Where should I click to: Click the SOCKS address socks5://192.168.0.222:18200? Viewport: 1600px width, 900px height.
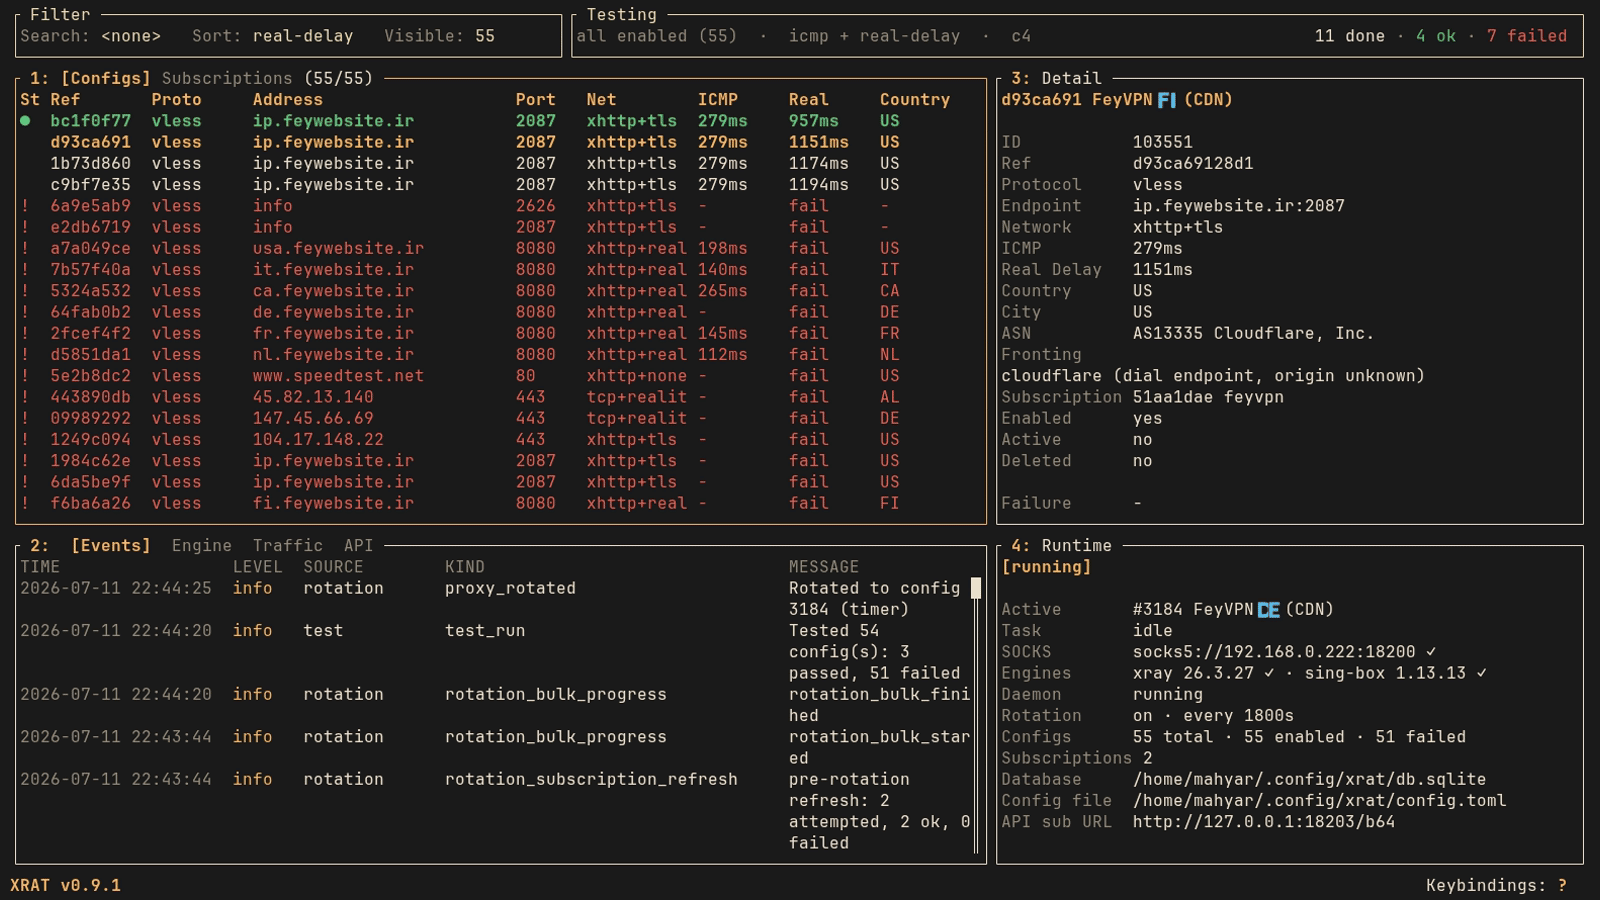click(1274, 652)
